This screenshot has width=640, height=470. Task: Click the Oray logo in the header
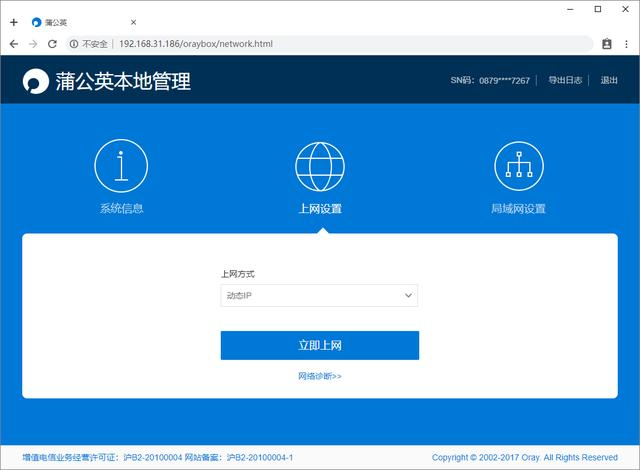(36, 81)
